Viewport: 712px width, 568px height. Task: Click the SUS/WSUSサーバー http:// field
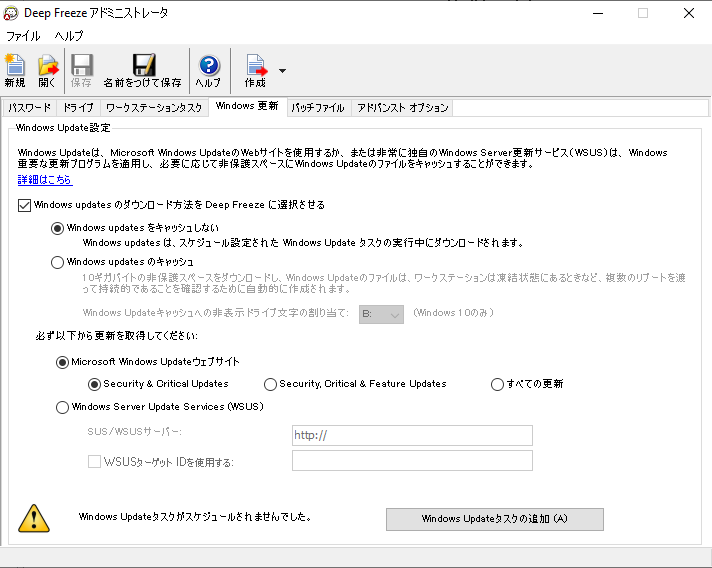tap(412, 435)
